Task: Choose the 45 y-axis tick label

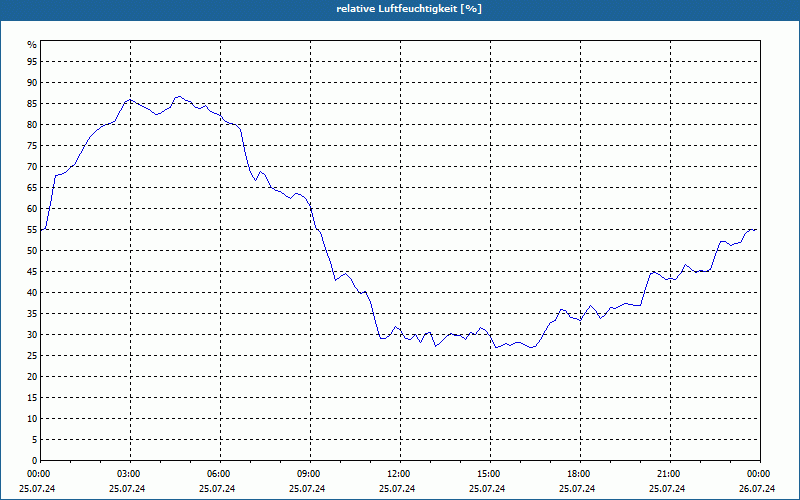Action: (x=32, y=271)
